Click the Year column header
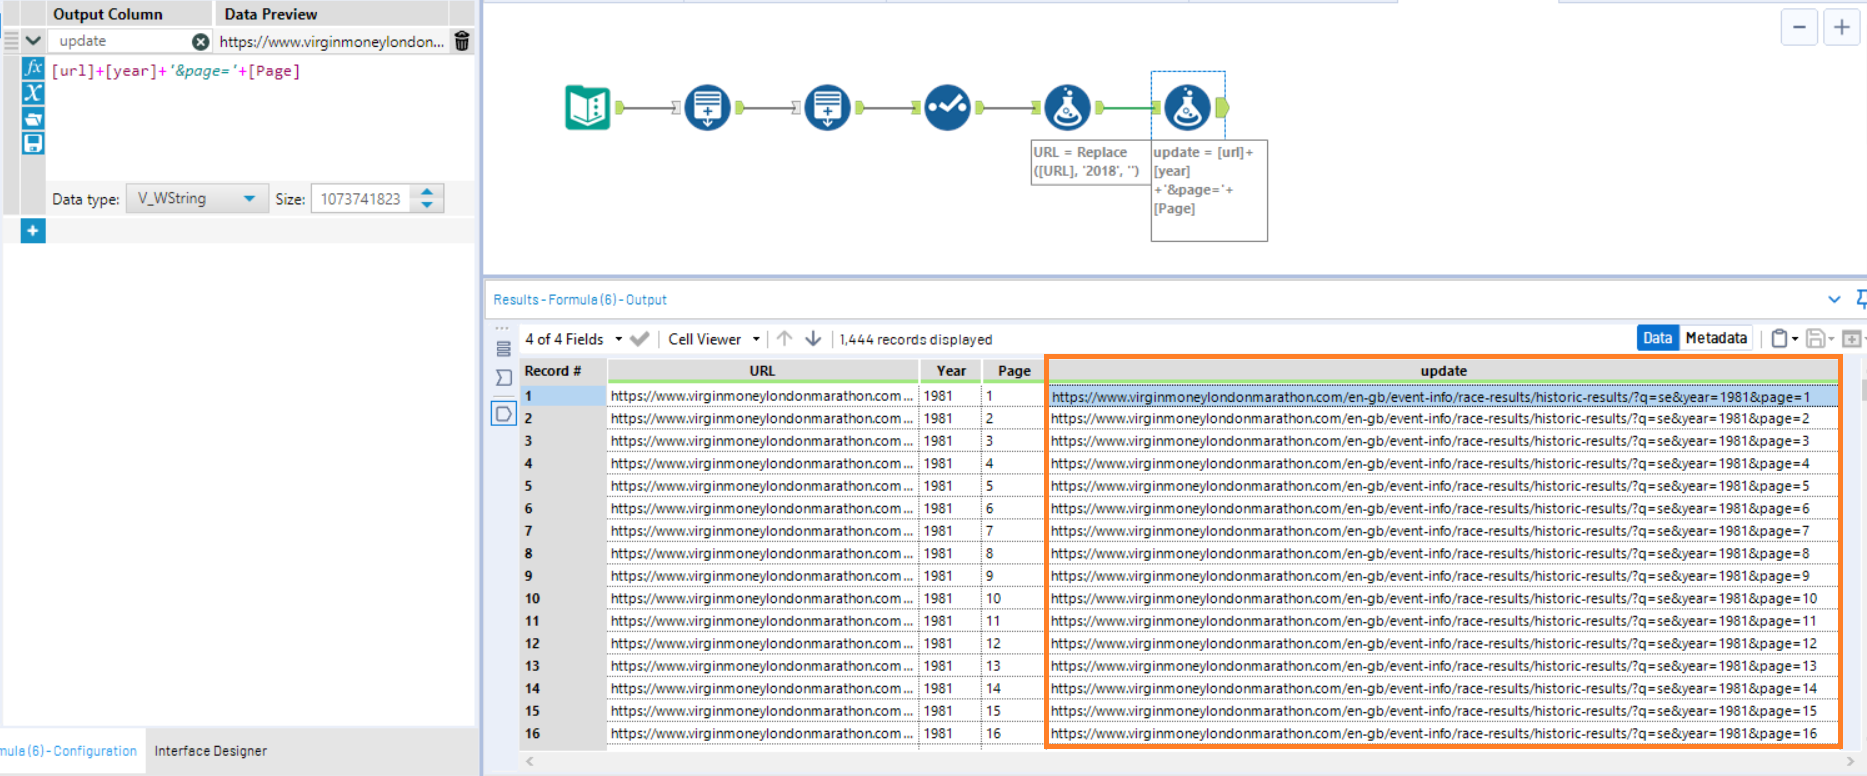 click(950, 371)
